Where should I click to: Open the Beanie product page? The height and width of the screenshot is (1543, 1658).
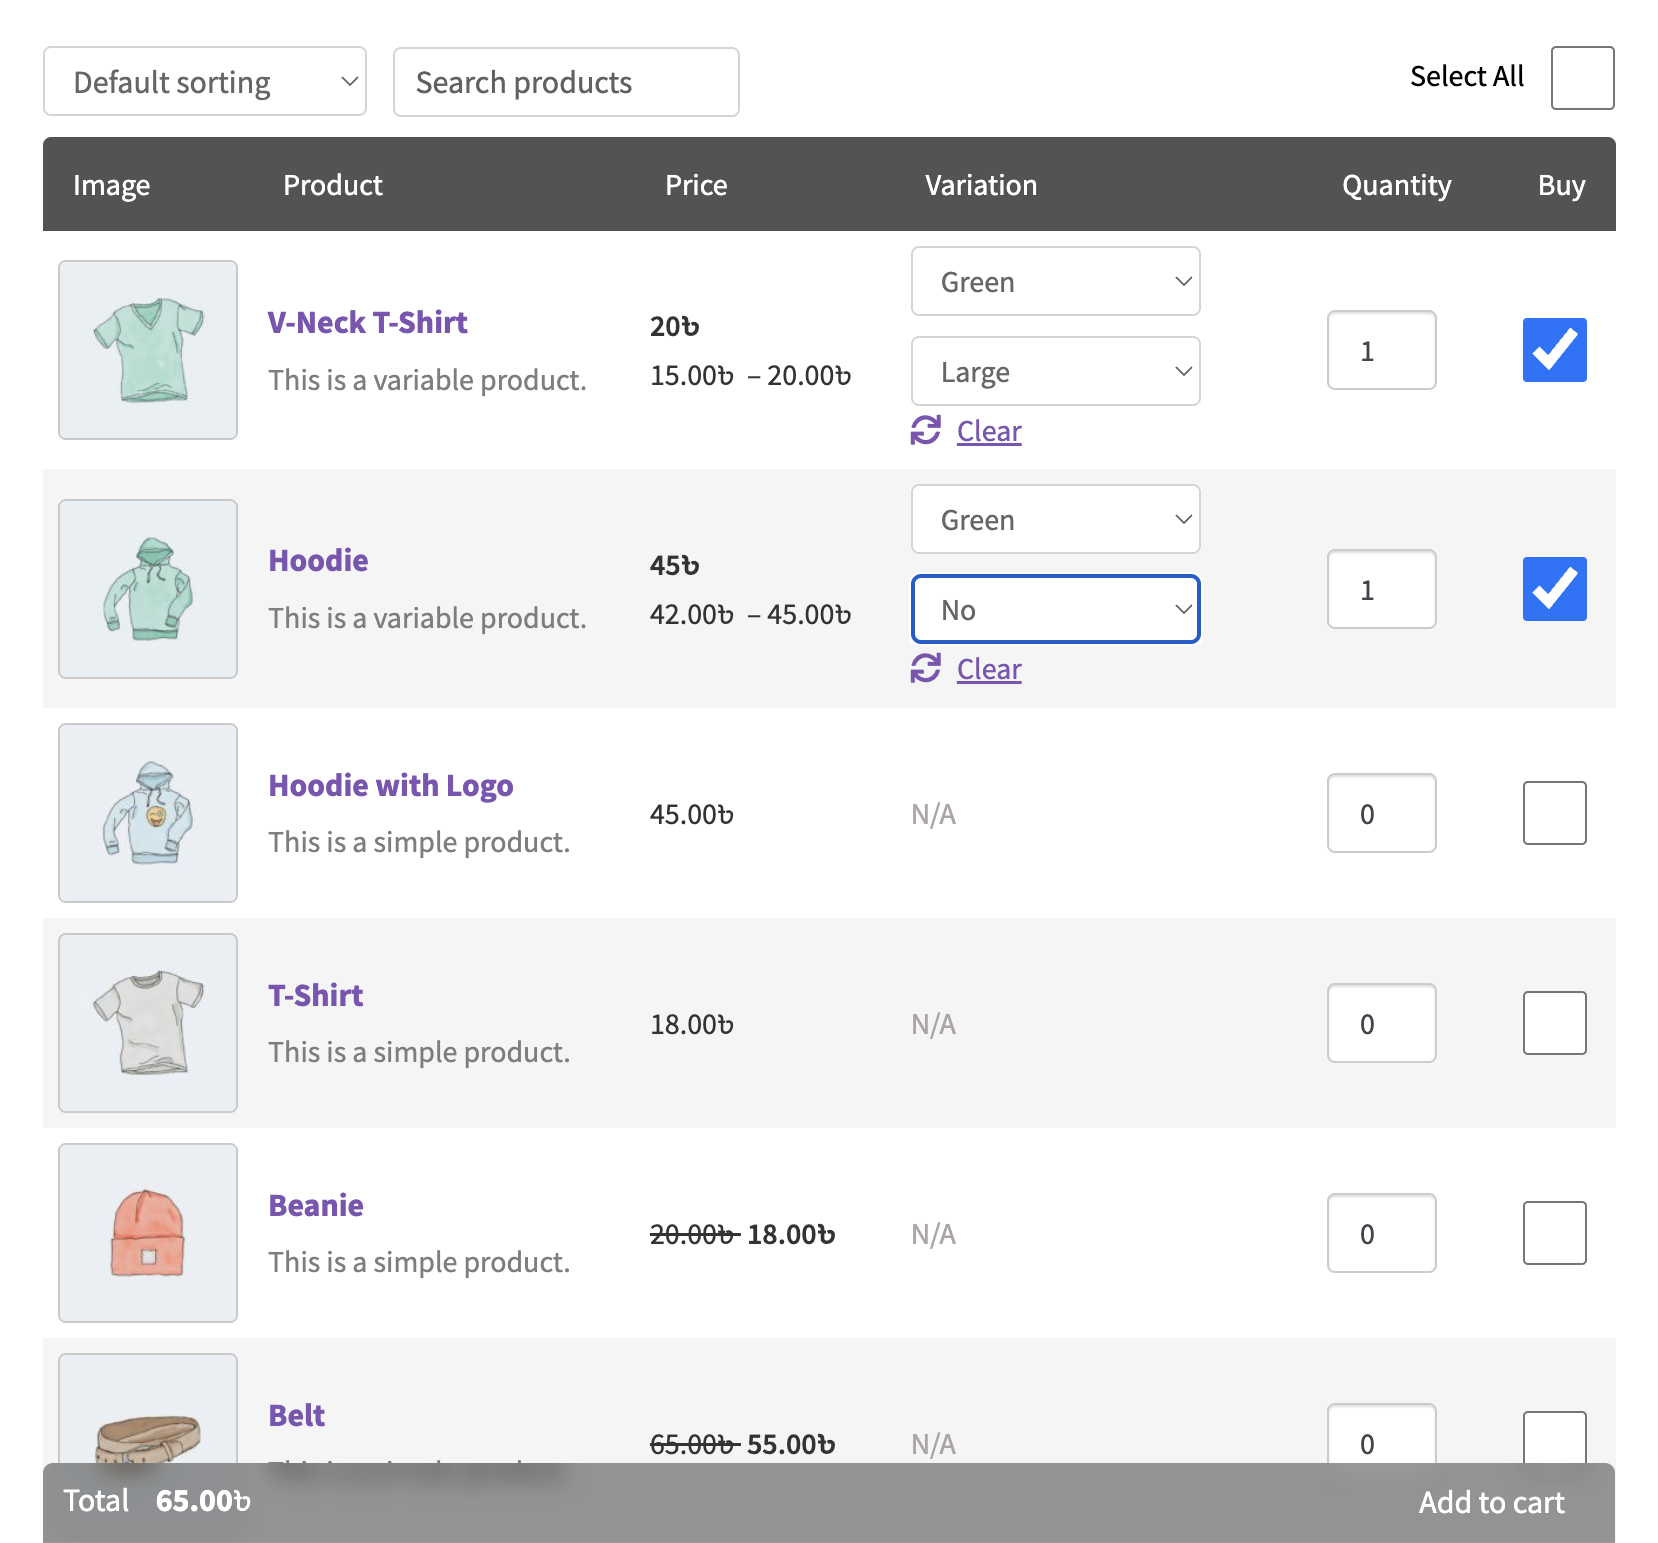click(315, 1205)
